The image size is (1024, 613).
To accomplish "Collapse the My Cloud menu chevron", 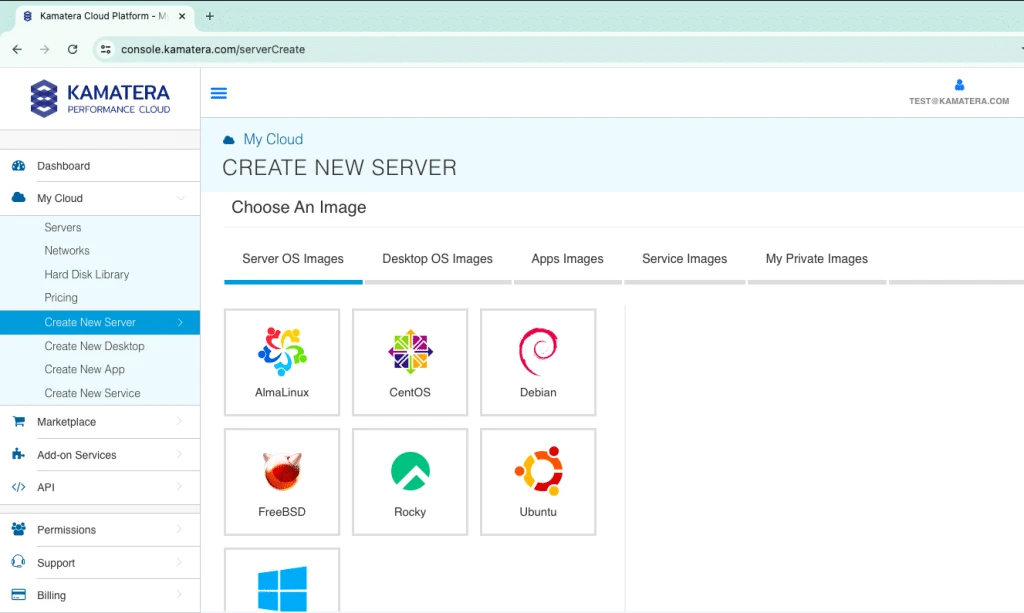I will 180,198.
